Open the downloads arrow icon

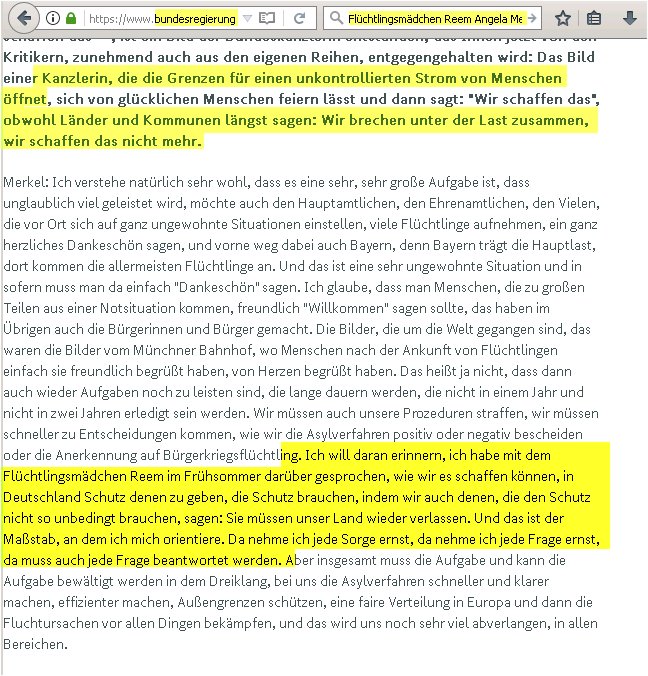pos(630,19)
